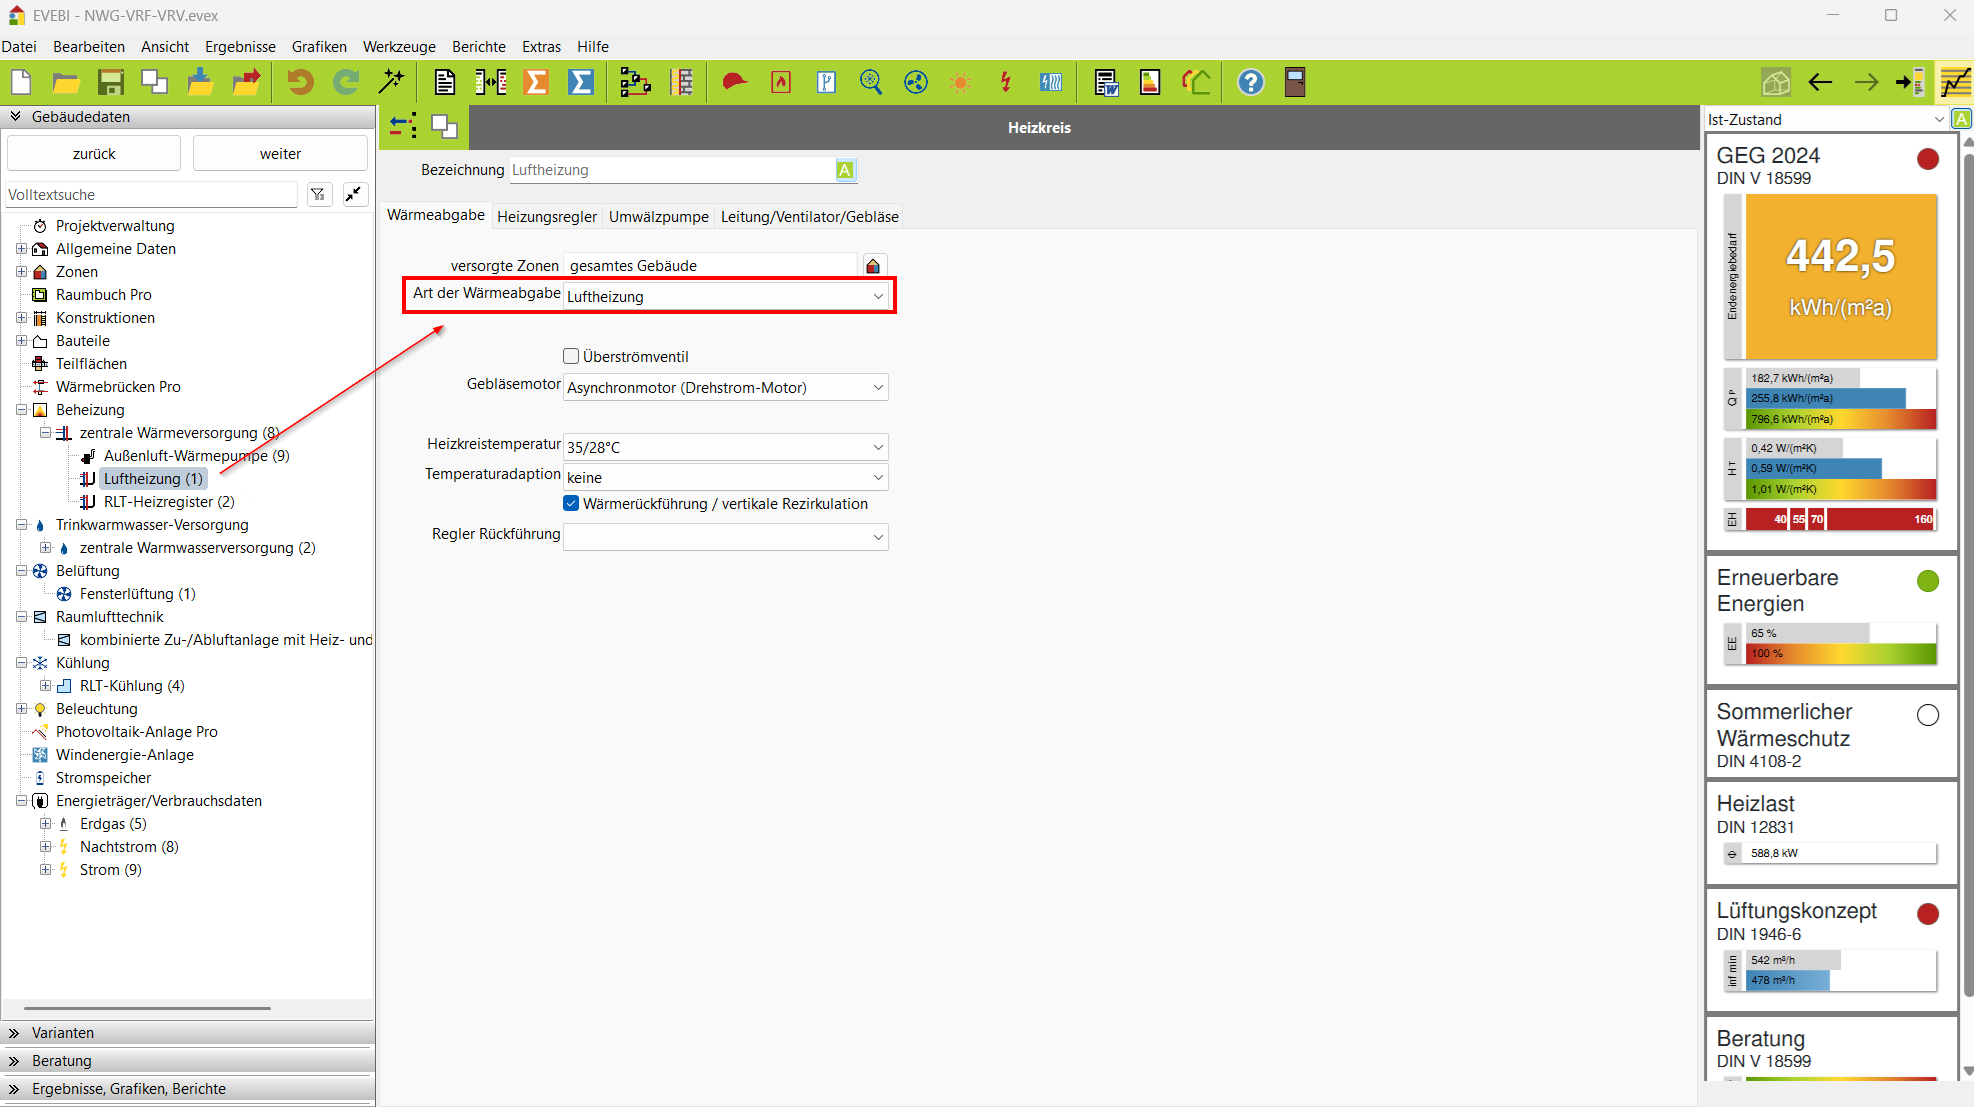Click the weiter button
Screen dimensions: 1974x1107
[280, 154]
